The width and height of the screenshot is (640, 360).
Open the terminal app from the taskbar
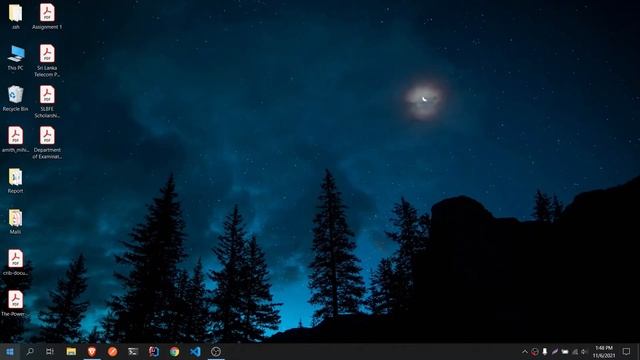click(133, 351)
